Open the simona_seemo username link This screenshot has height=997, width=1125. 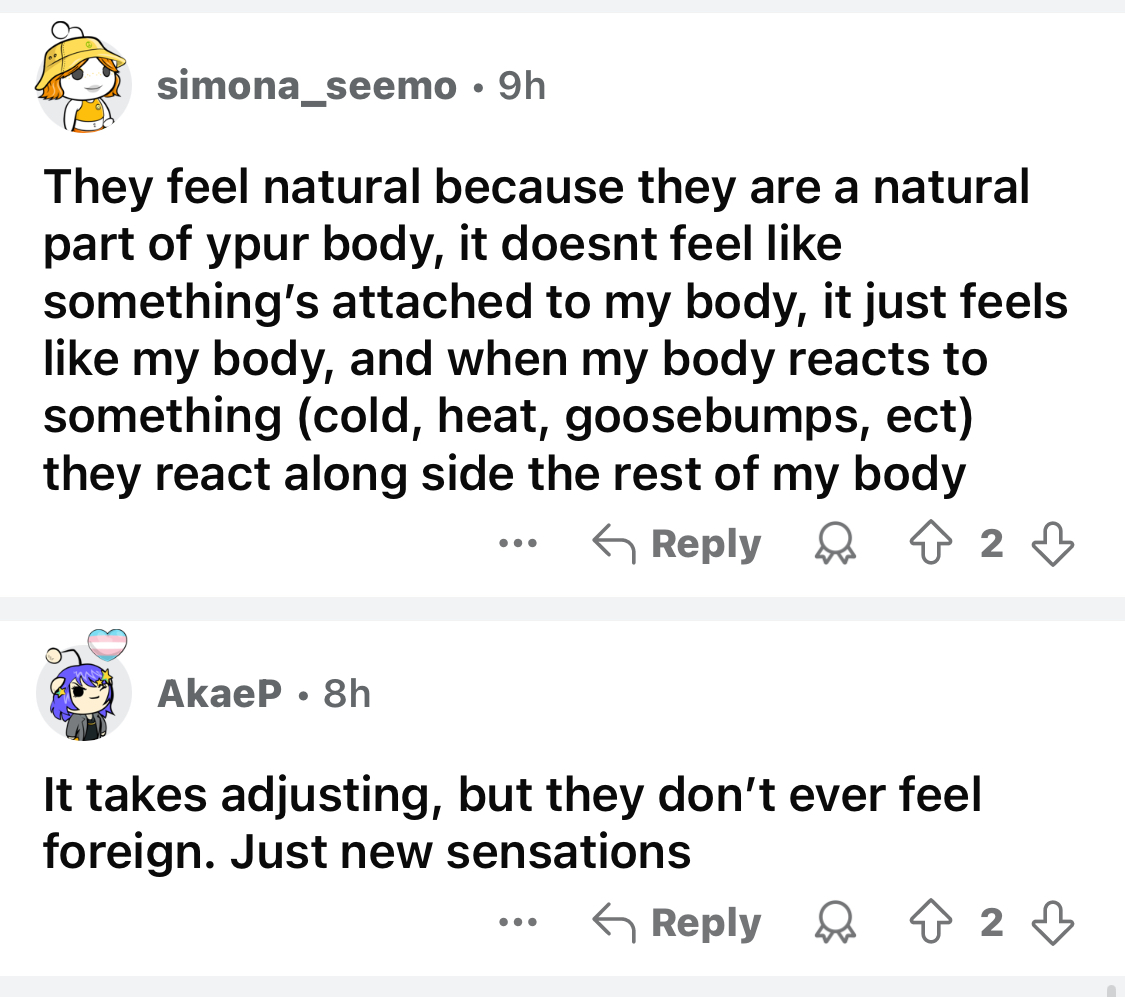coord(307,87)
